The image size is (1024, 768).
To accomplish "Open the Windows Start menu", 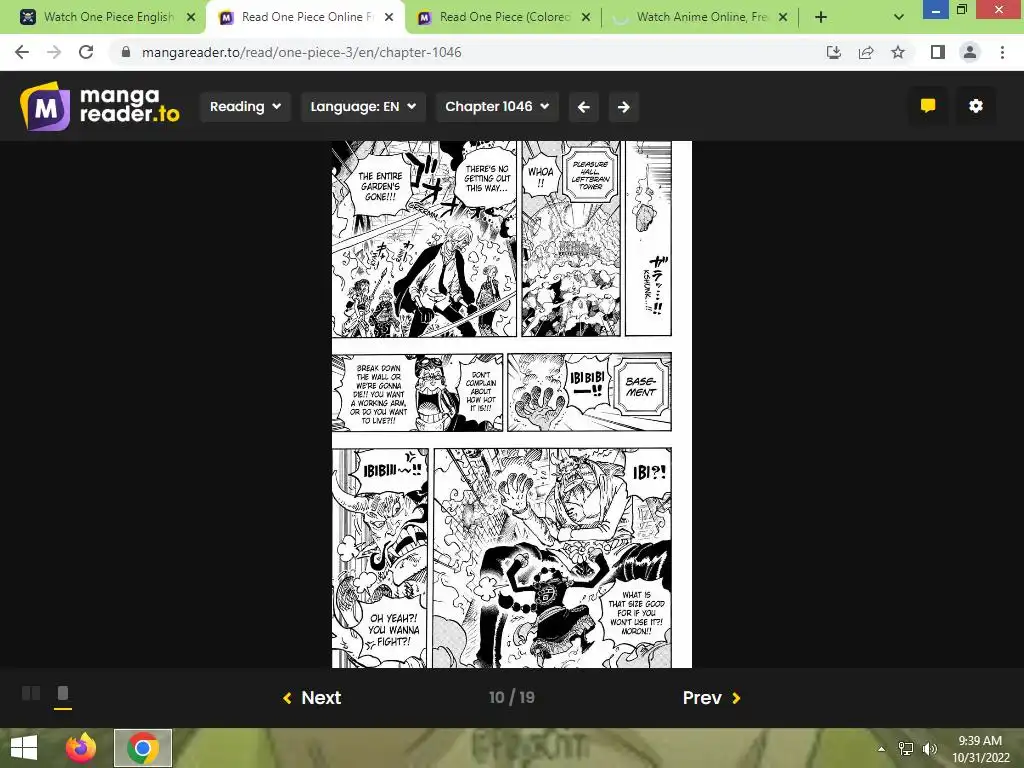I will [24, 748].
